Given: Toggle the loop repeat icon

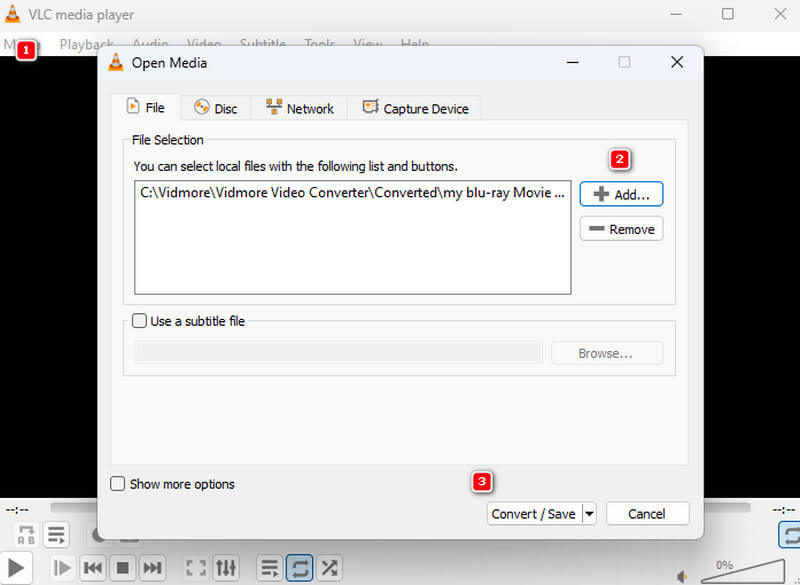Looking at the screenshot, I should coord(299,568).
